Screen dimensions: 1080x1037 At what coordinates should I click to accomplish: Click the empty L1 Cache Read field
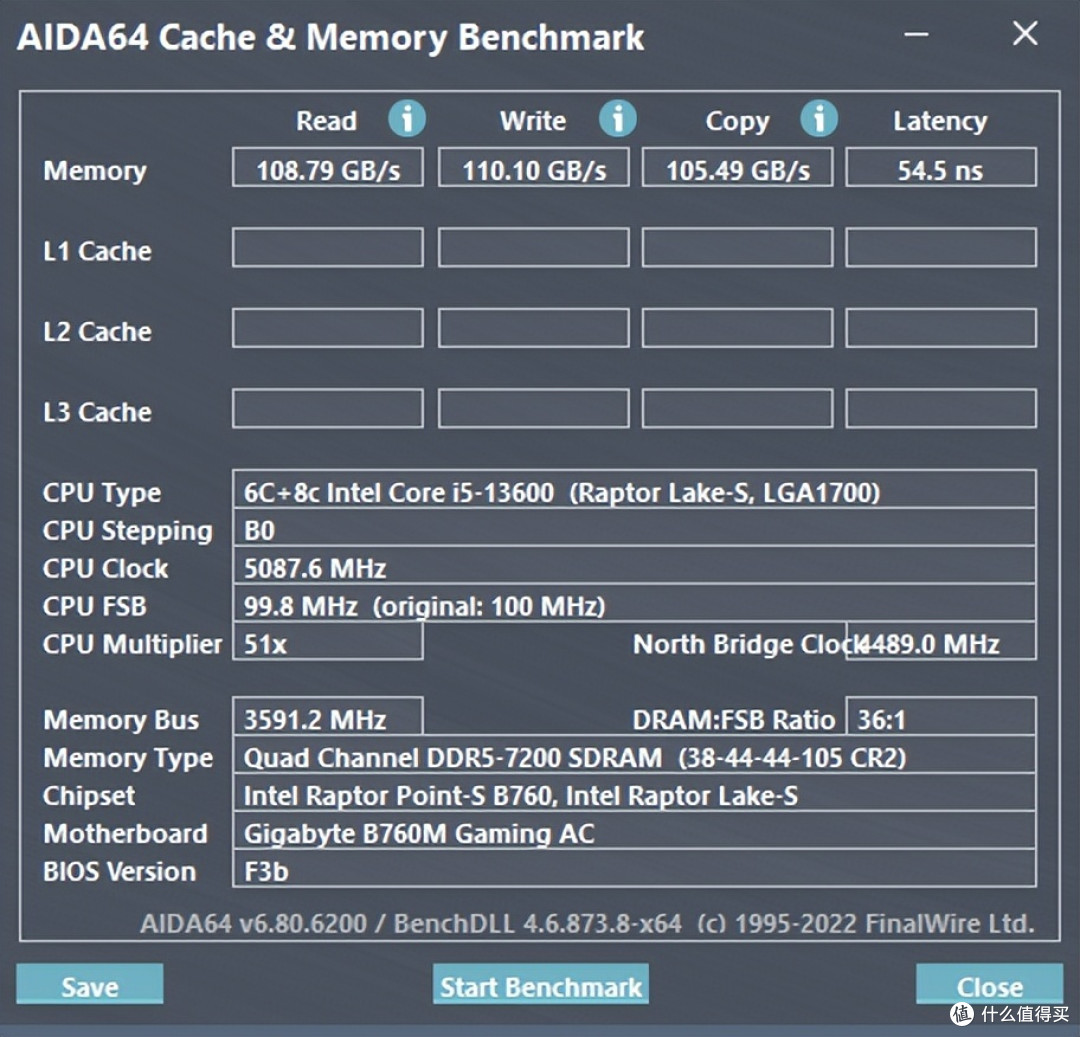[x=327, y=247]
